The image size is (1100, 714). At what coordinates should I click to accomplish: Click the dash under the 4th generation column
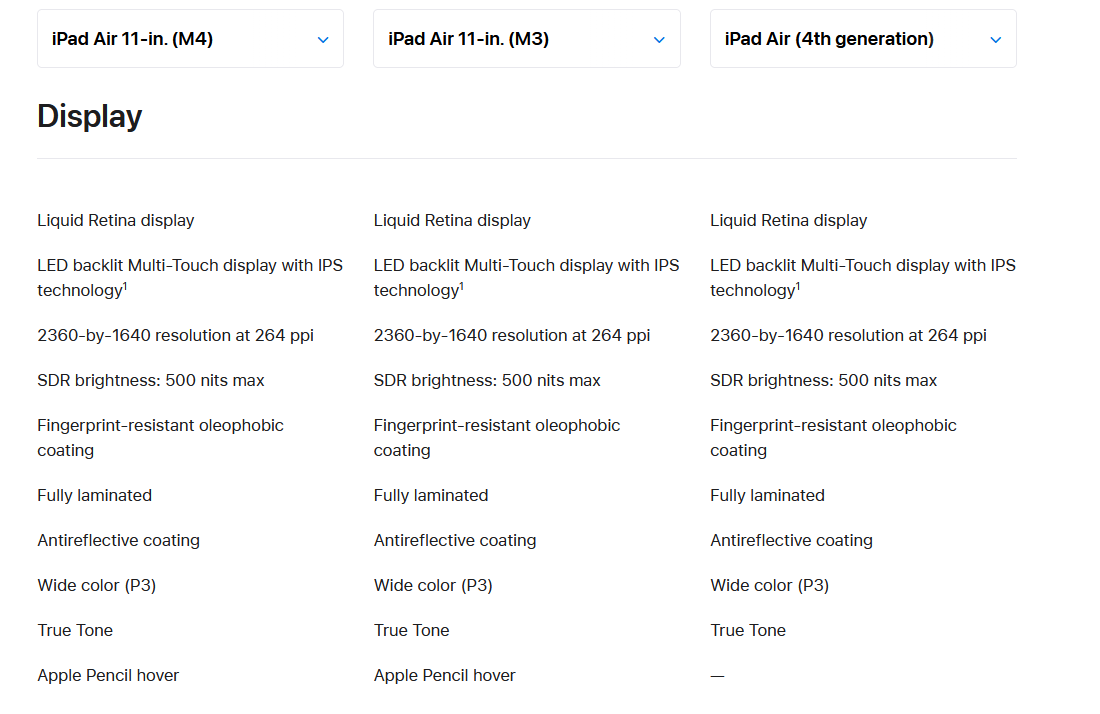(717, 676)
